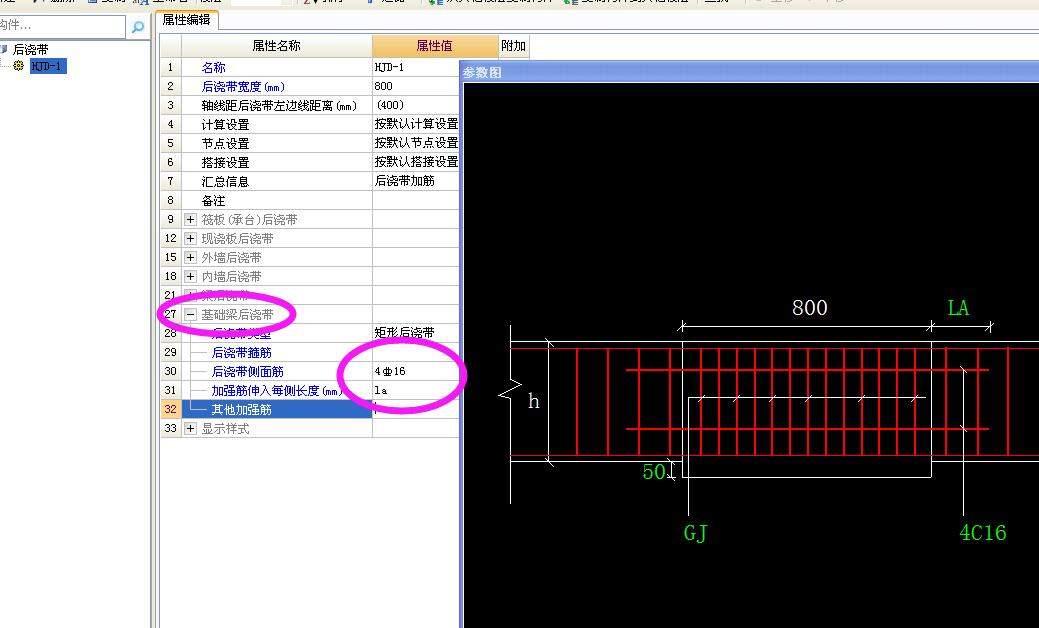Select the highlighted 其他加强筋 row
Viewport: 1039px width, 628px height.
pos(276,409)
